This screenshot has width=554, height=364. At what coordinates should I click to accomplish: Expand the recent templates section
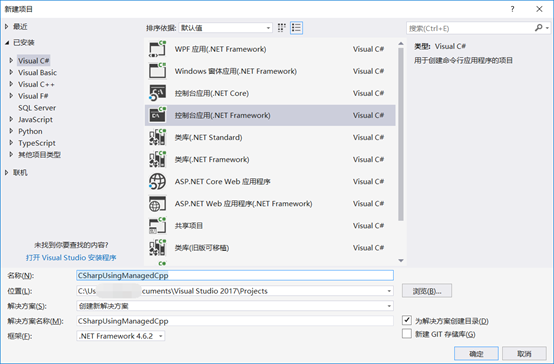7,27
